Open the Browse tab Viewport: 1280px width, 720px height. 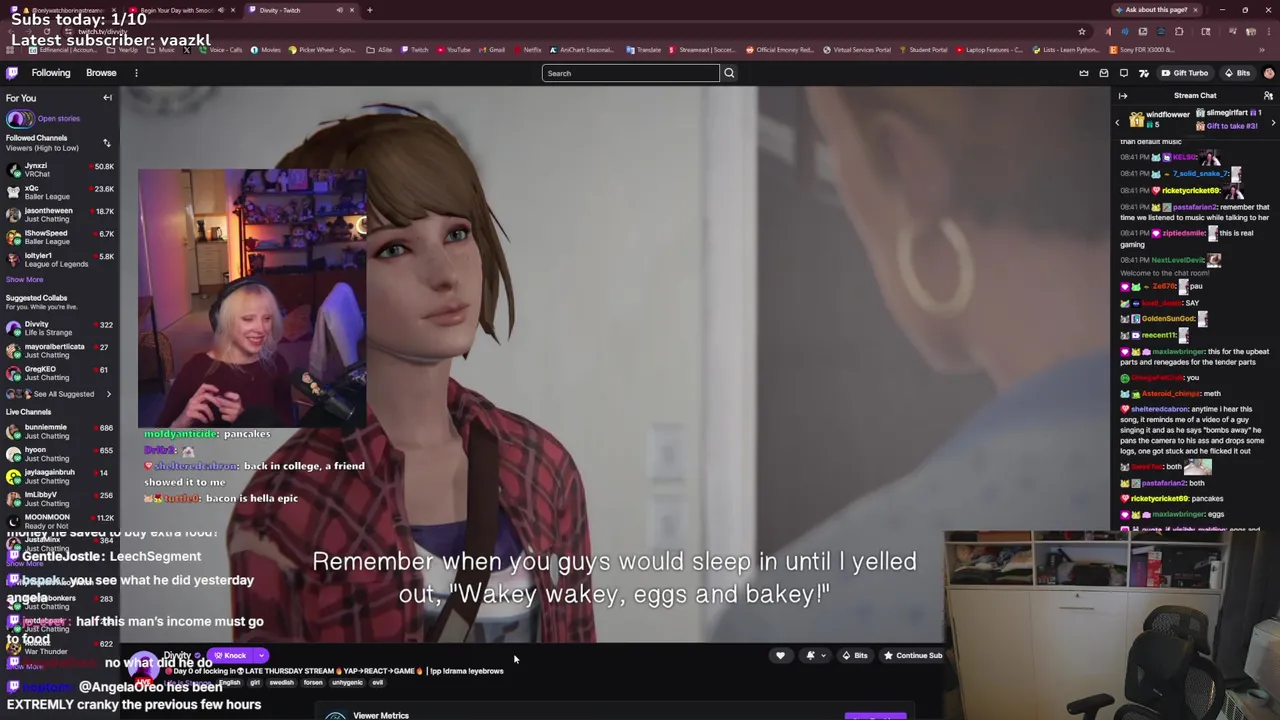[x=101, y=73]
